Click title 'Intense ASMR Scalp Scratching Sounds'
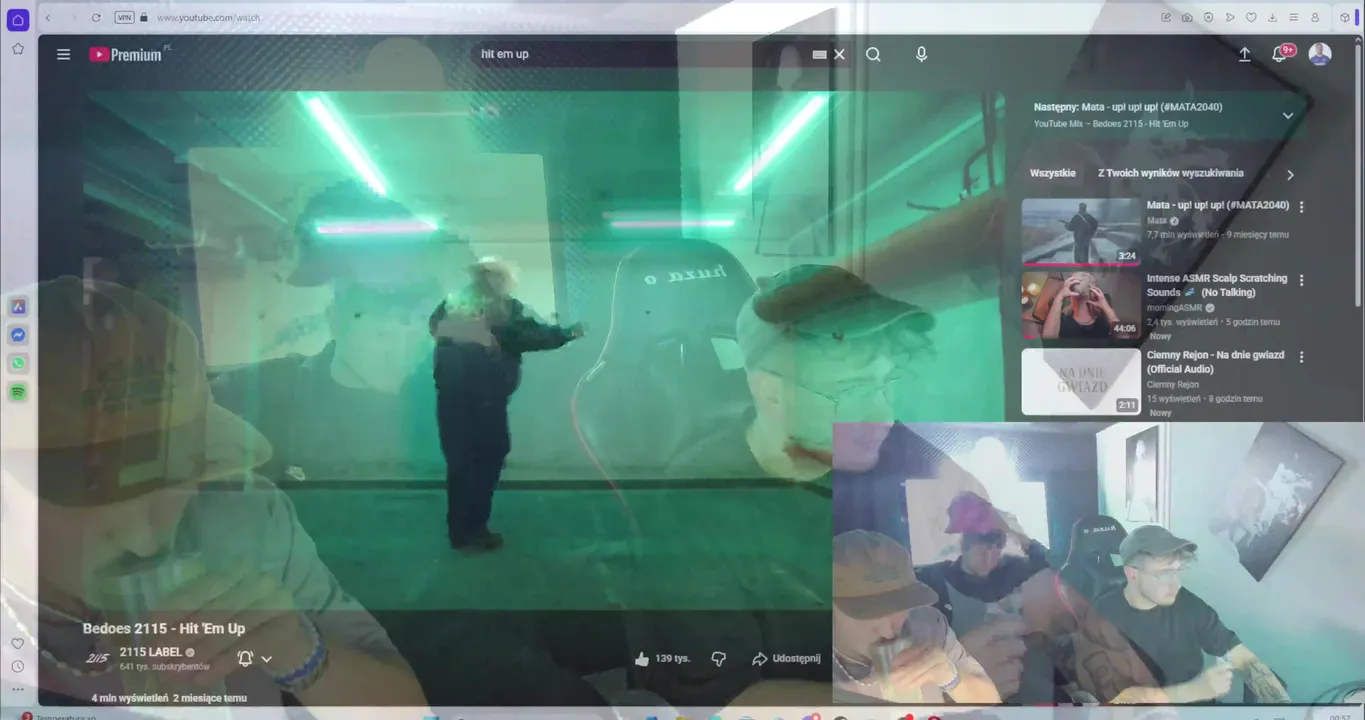 point(1217,285)
